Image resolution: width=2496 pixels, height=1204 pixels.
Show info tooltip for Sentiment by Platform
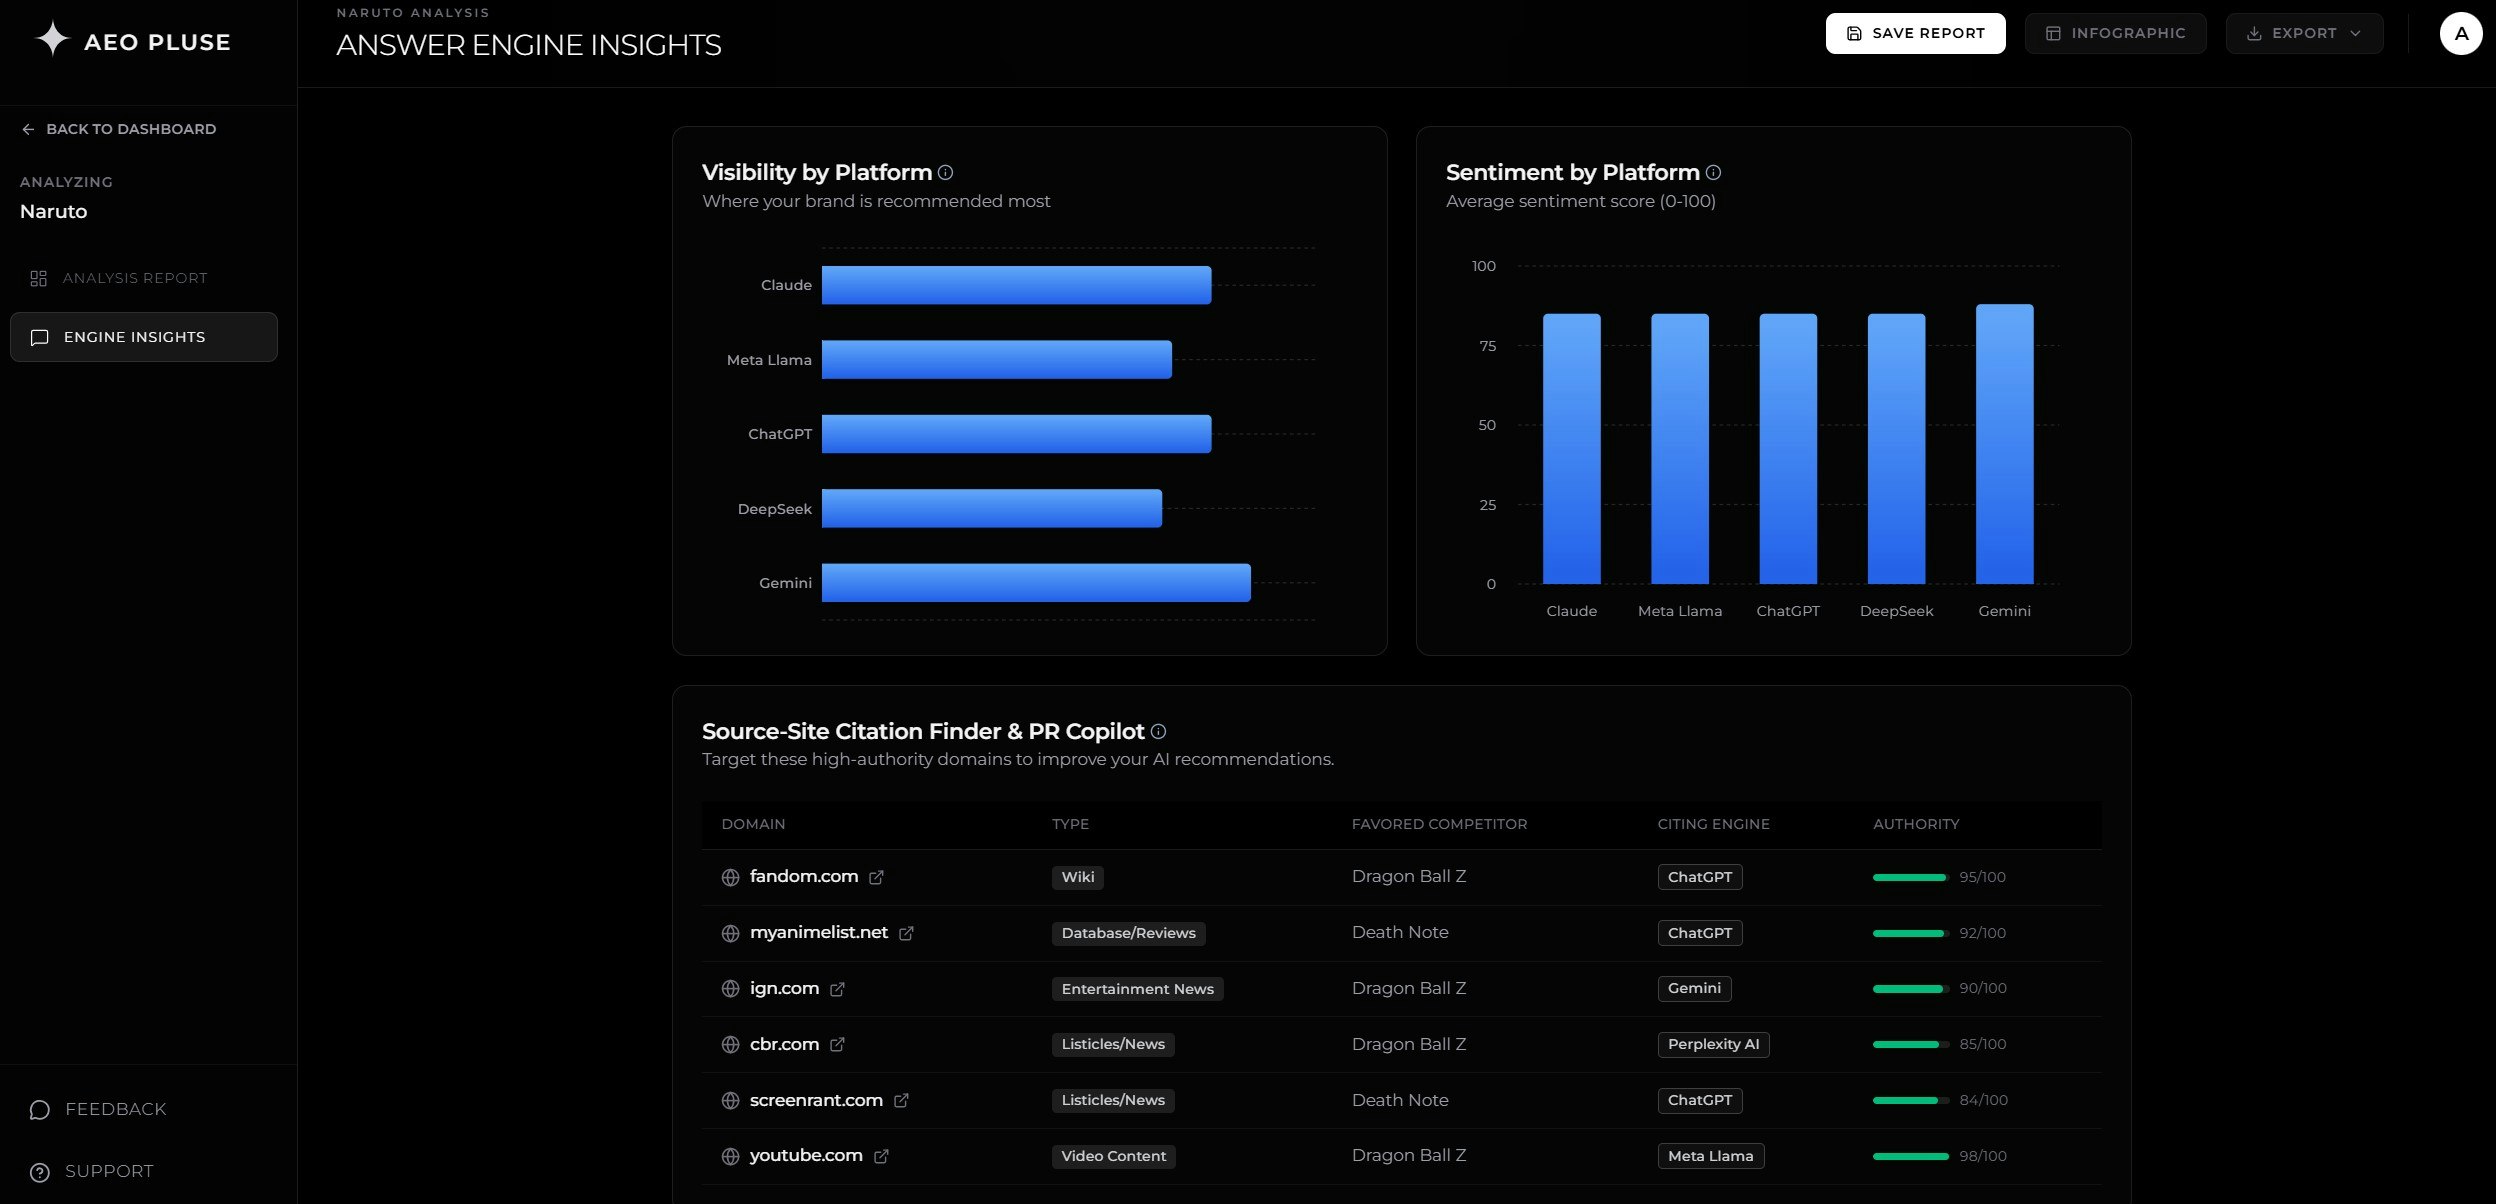point(1713,172)
